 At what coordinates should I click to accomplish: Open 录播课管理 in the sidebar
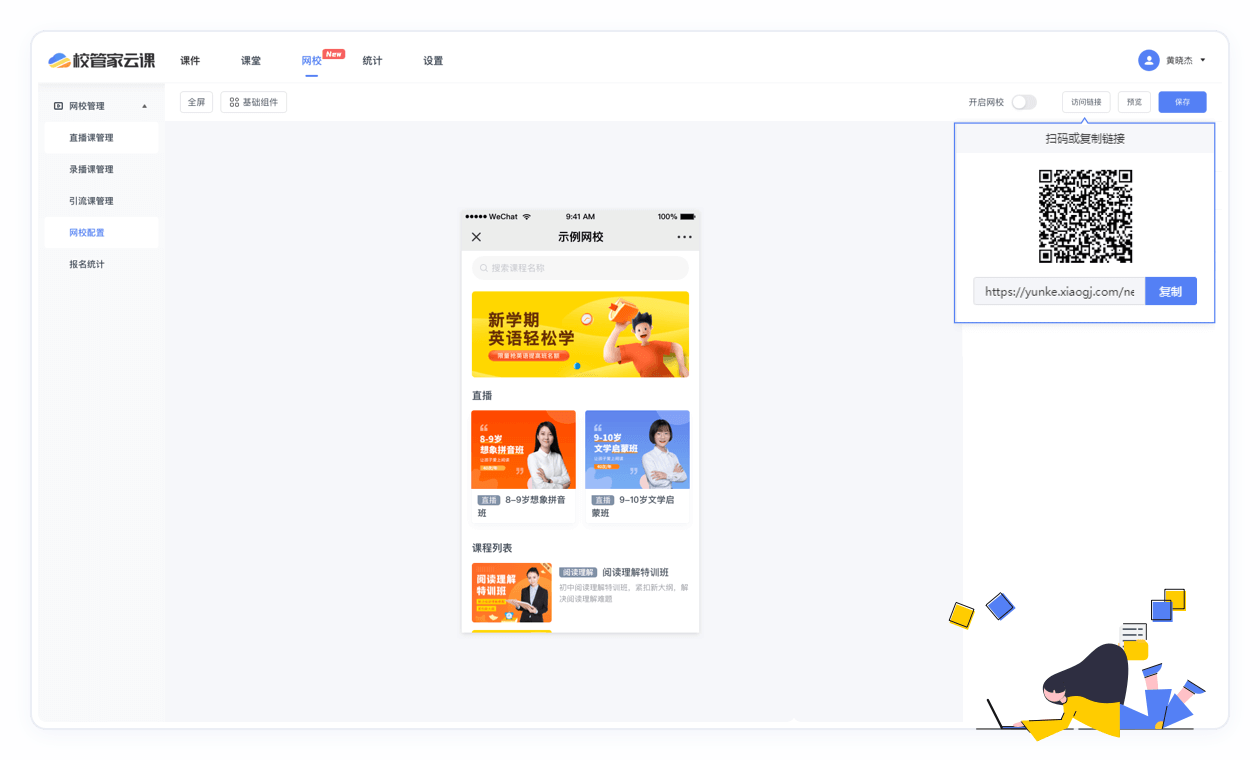tap(101, 170)
